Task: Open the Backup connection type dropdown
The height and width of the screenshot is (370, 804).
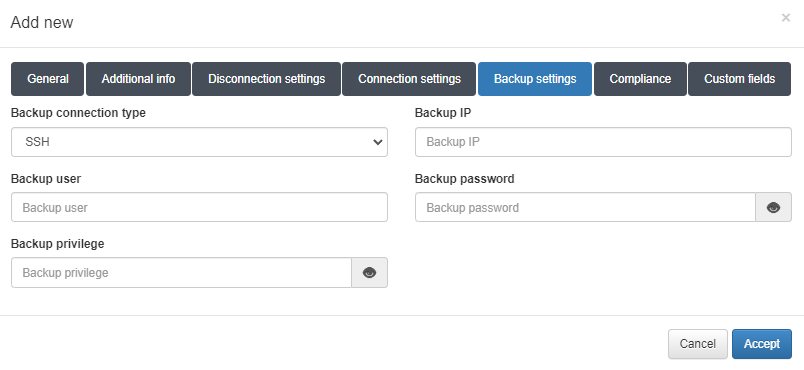Action: 199,142
